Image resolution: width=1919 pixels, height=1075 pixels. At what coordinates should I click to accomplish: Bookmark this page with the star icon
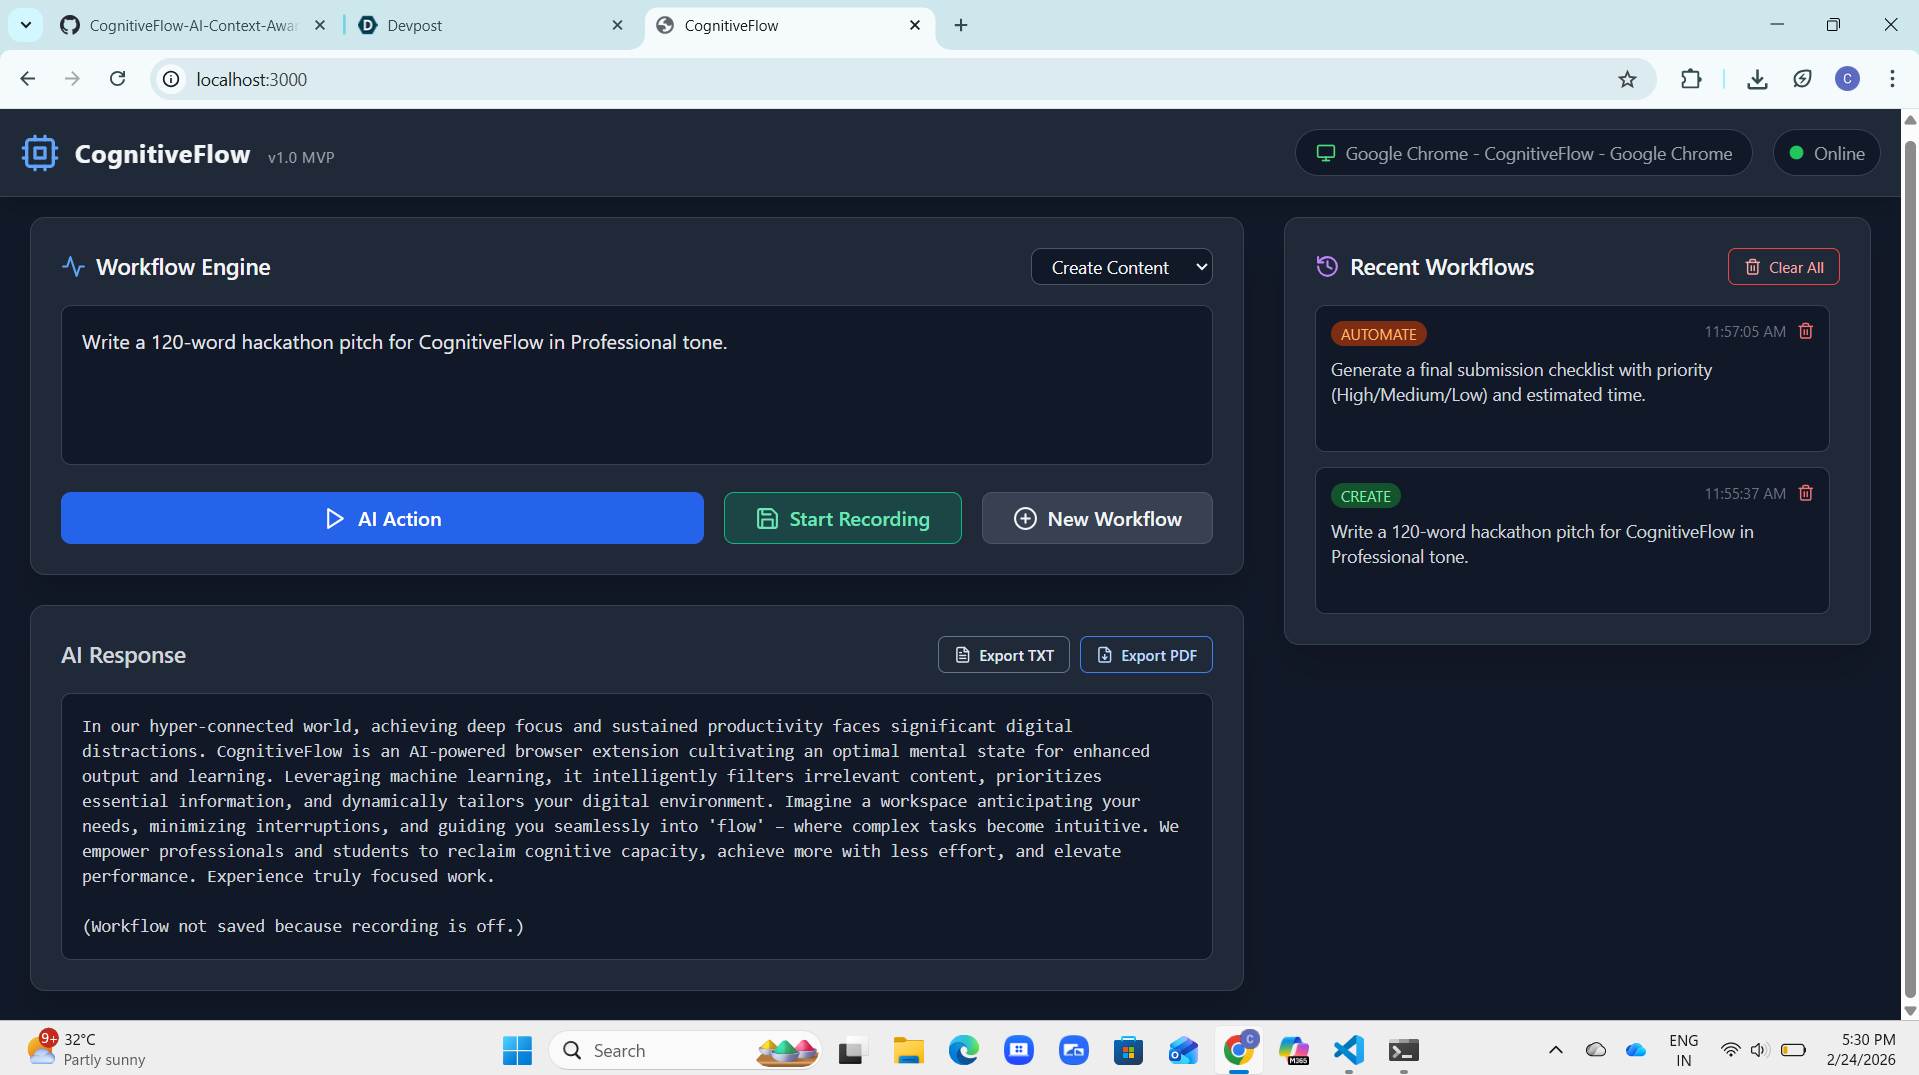[x=1627, y=79]
